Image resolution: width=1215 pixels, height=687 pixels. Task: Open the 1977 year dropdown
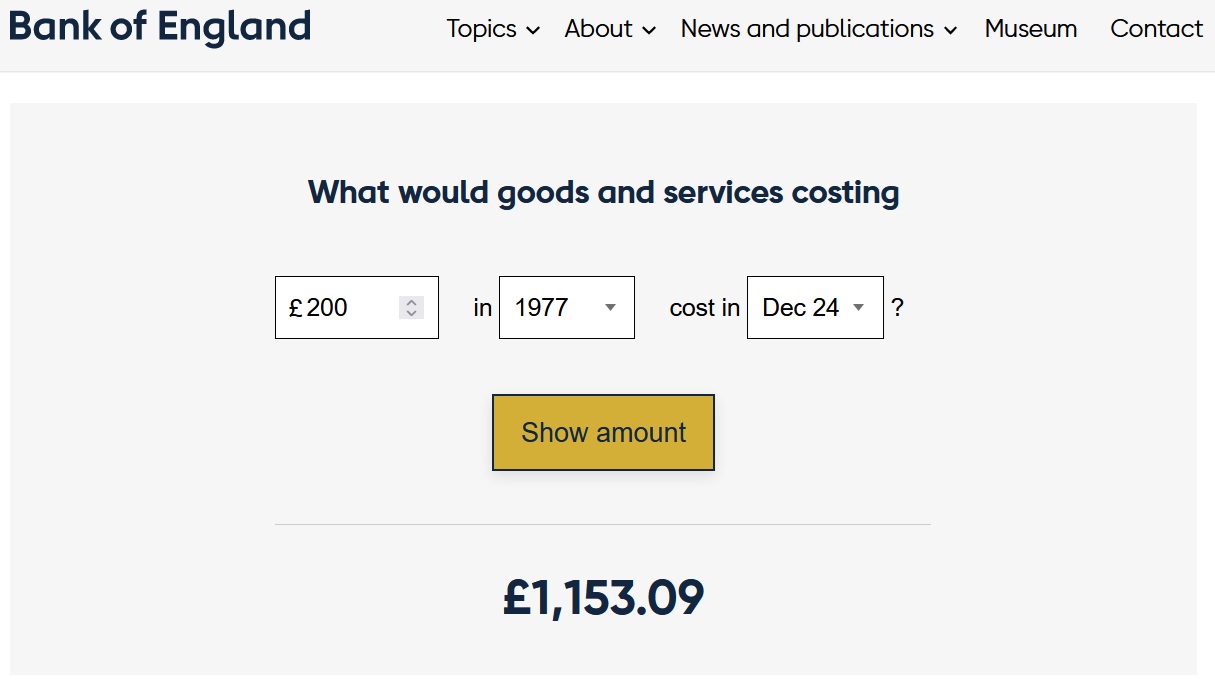click(x=567, y=307)
